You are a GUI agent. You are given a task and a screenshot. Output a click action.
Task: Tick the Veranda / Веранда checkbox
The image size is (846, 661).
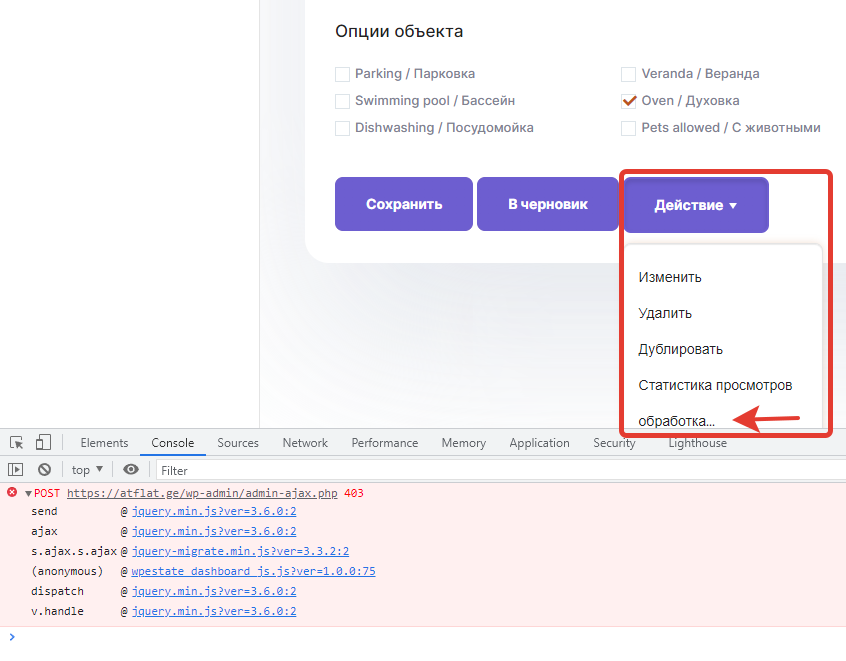click(x=628, y=74)
